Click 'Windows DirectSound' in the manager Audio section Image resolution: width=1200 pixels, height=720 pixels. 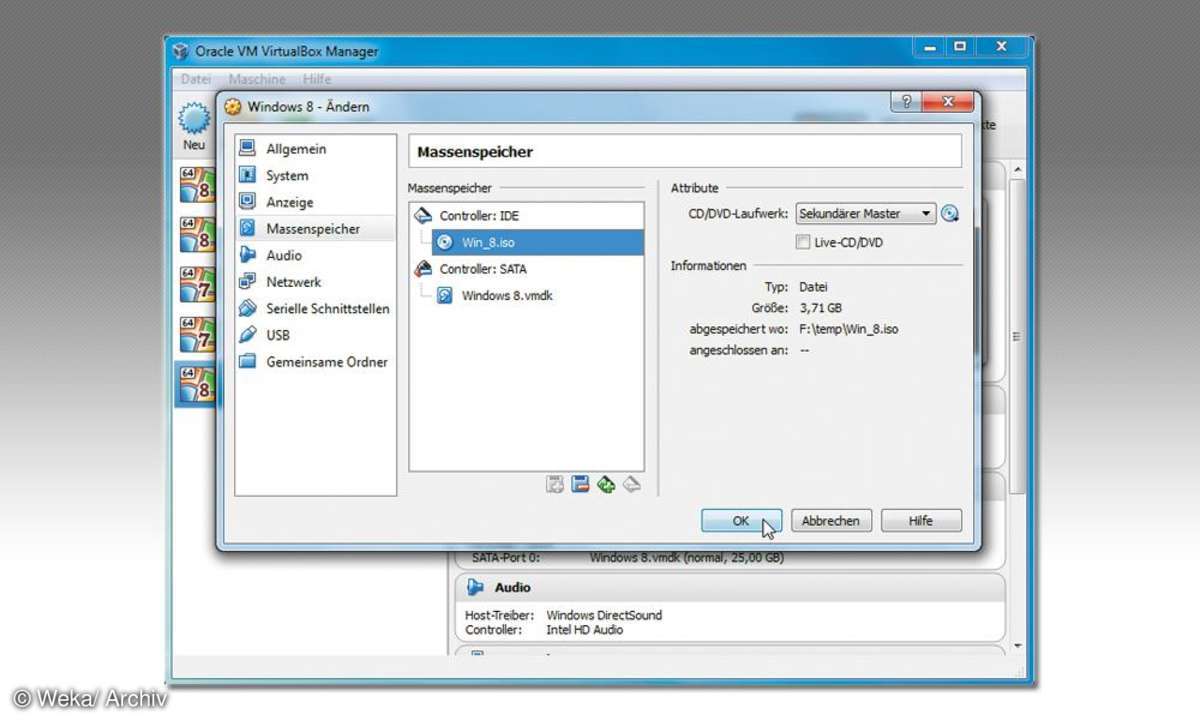coord(604,615)
